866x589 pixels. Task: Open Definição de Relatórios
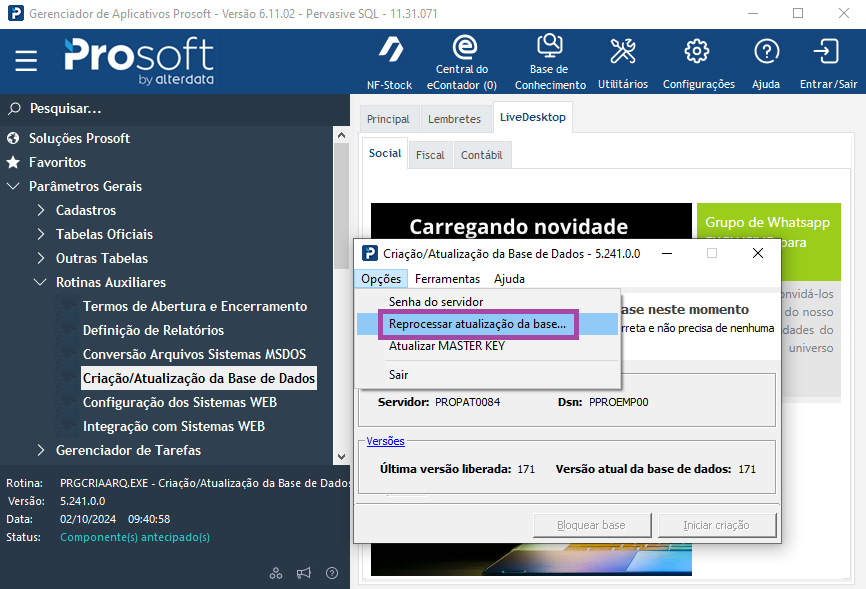(154, 330)
